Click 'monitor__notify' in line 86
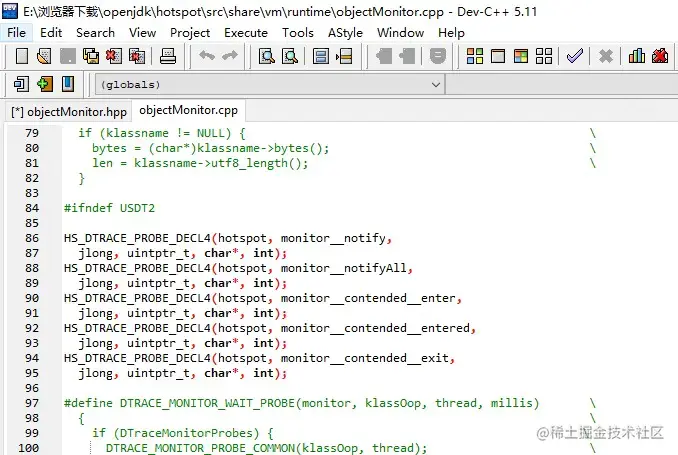 coord(333,238)
